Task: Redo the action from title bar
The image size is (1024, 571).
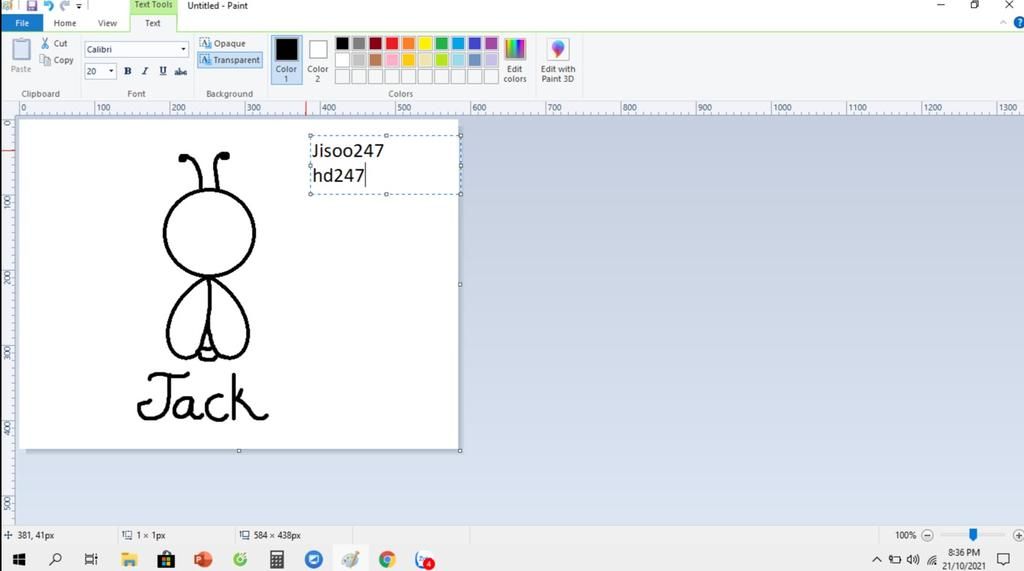Action: (x=64, y=6)
